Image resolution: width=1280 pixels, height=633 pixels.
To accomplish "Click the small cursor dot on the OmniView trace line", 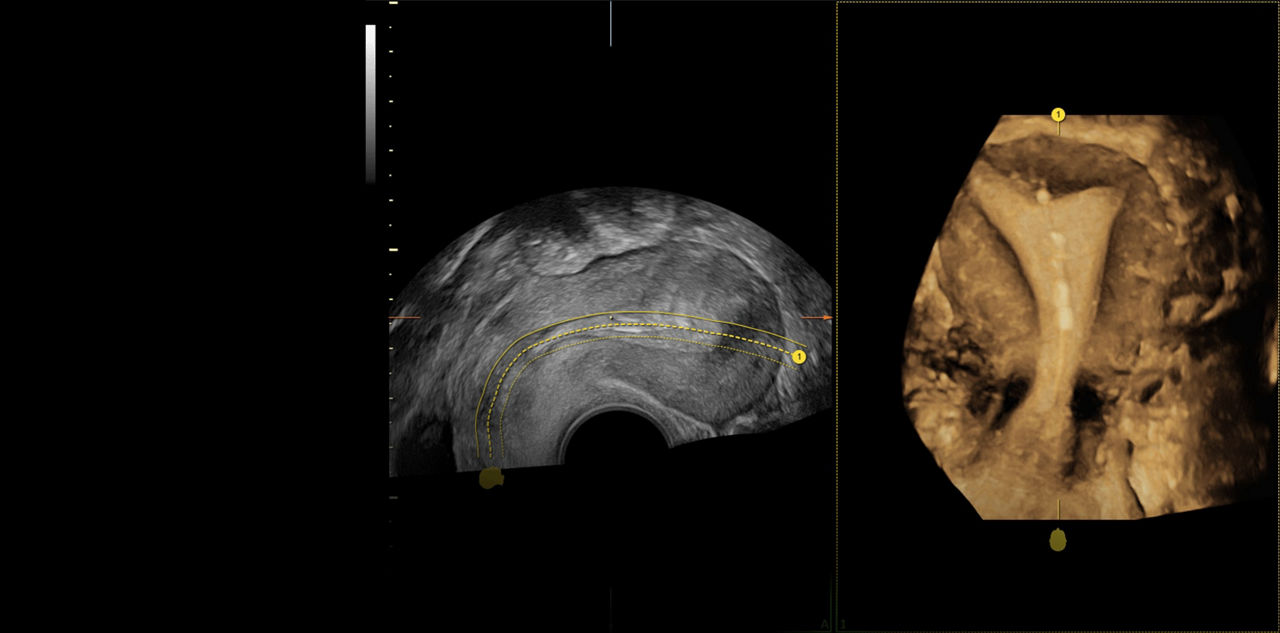I will pyautogui.click(x=611, y=316).
